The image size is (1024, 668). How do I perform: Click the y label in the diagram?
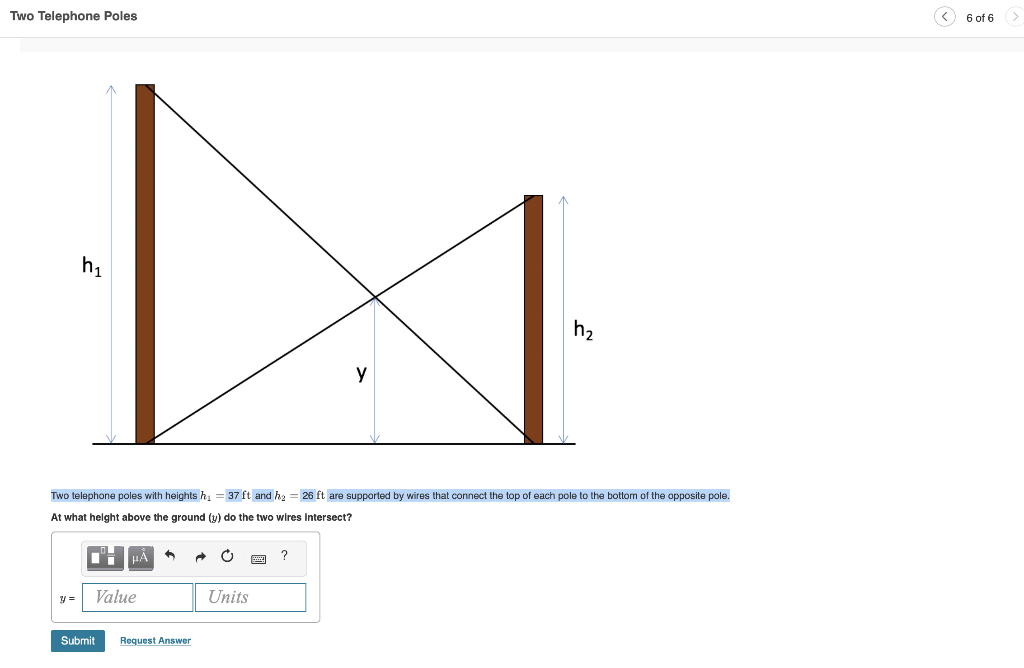[361, 373]
